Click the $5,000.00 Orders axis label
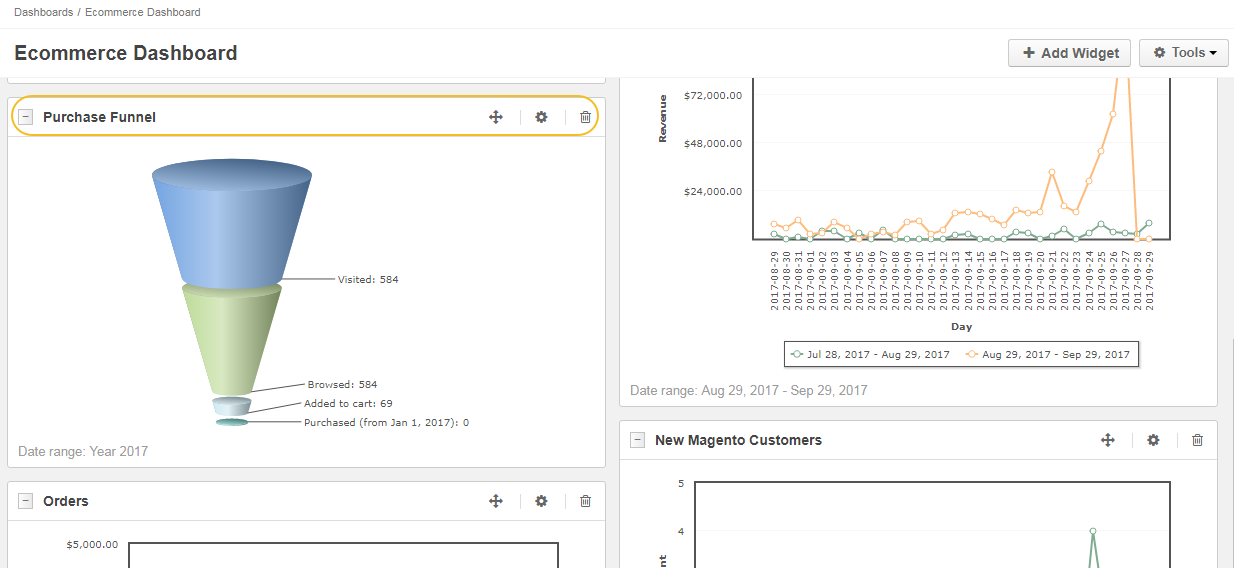Viewport: 1234px width, 568px height. point(92,545)
